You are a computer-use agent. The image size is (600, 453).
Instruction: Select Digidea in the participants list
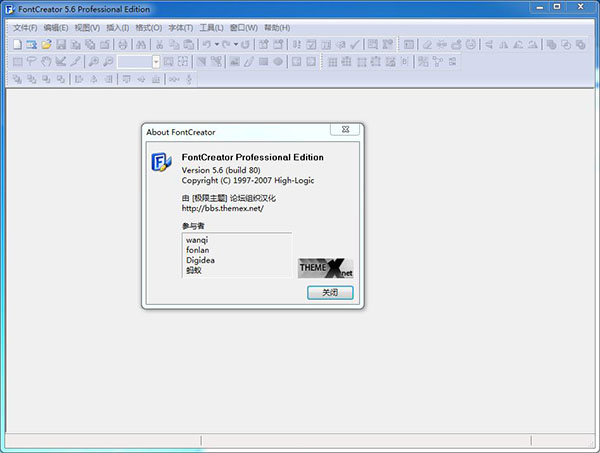pos(200,260)
